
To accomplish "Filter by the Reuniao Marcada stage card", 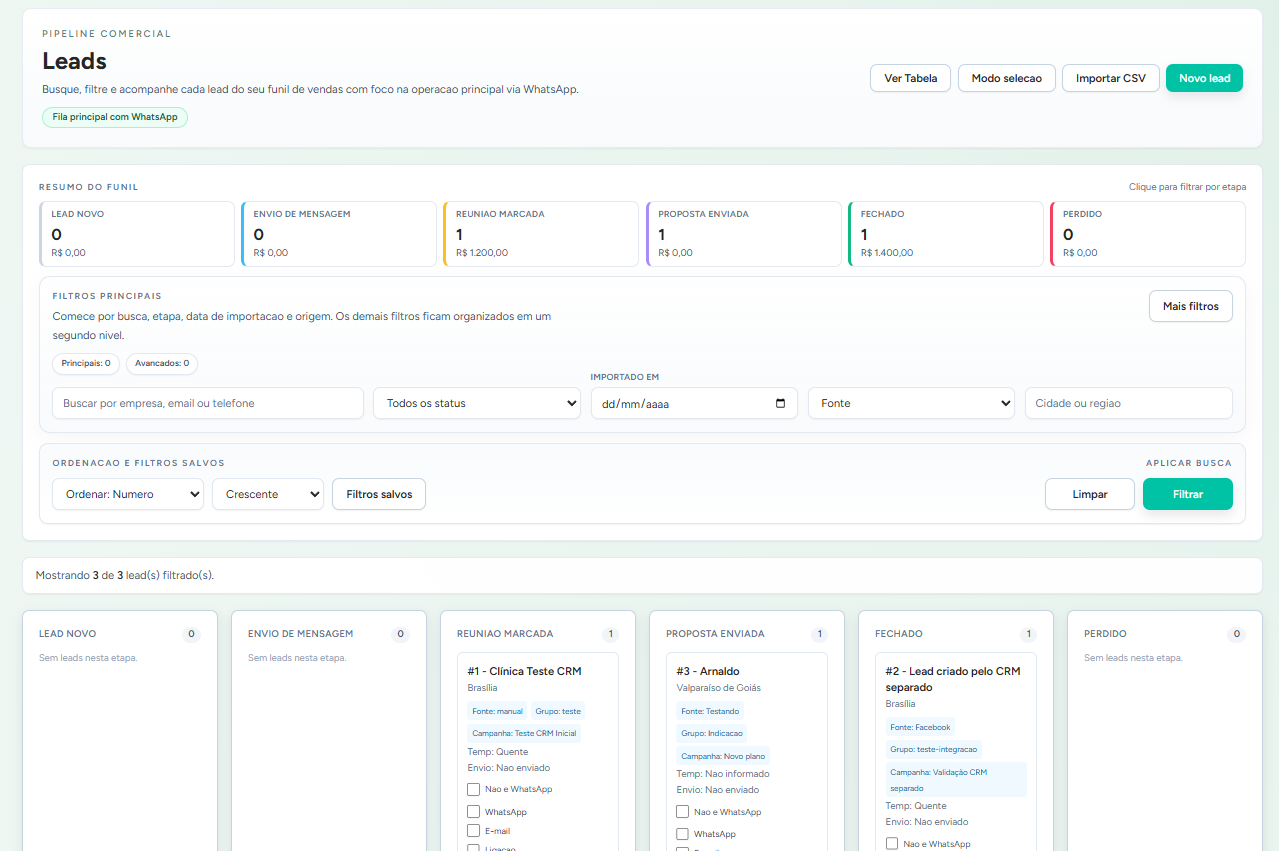I will (x=541, y=234).
